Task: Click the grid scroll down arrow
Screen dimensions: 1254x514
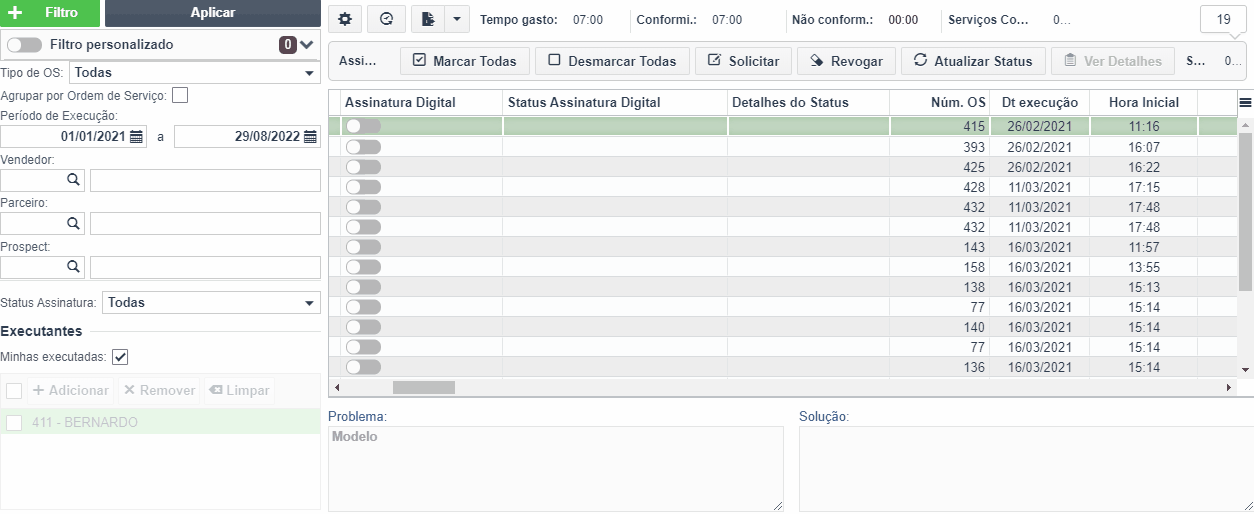Action: click(x=1245, y=370)
